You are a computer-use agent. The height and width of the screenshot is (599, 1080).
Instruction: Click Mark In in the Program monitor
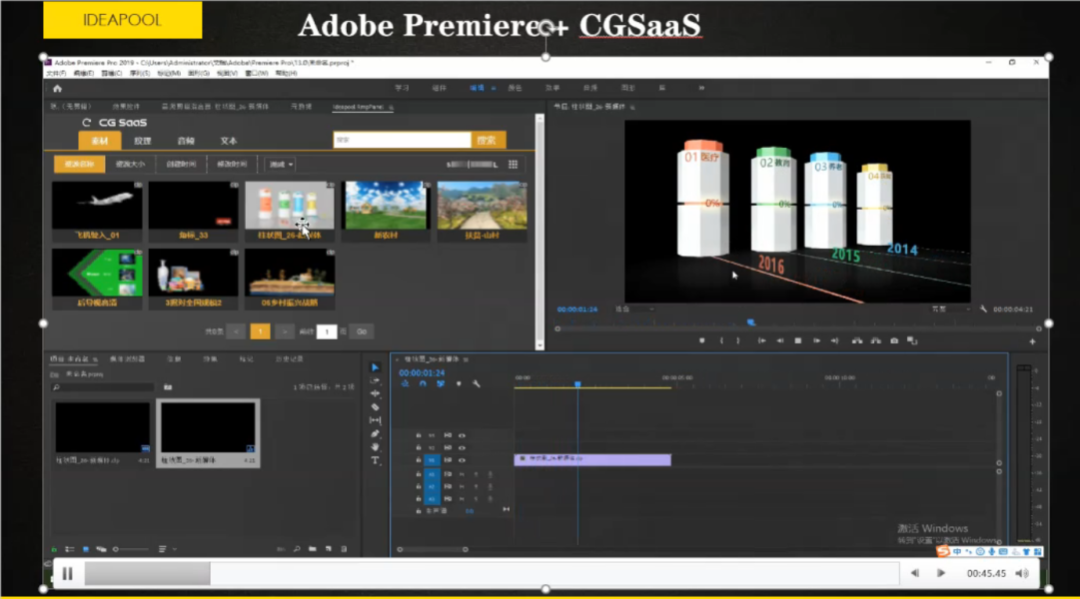pos(721,341)
